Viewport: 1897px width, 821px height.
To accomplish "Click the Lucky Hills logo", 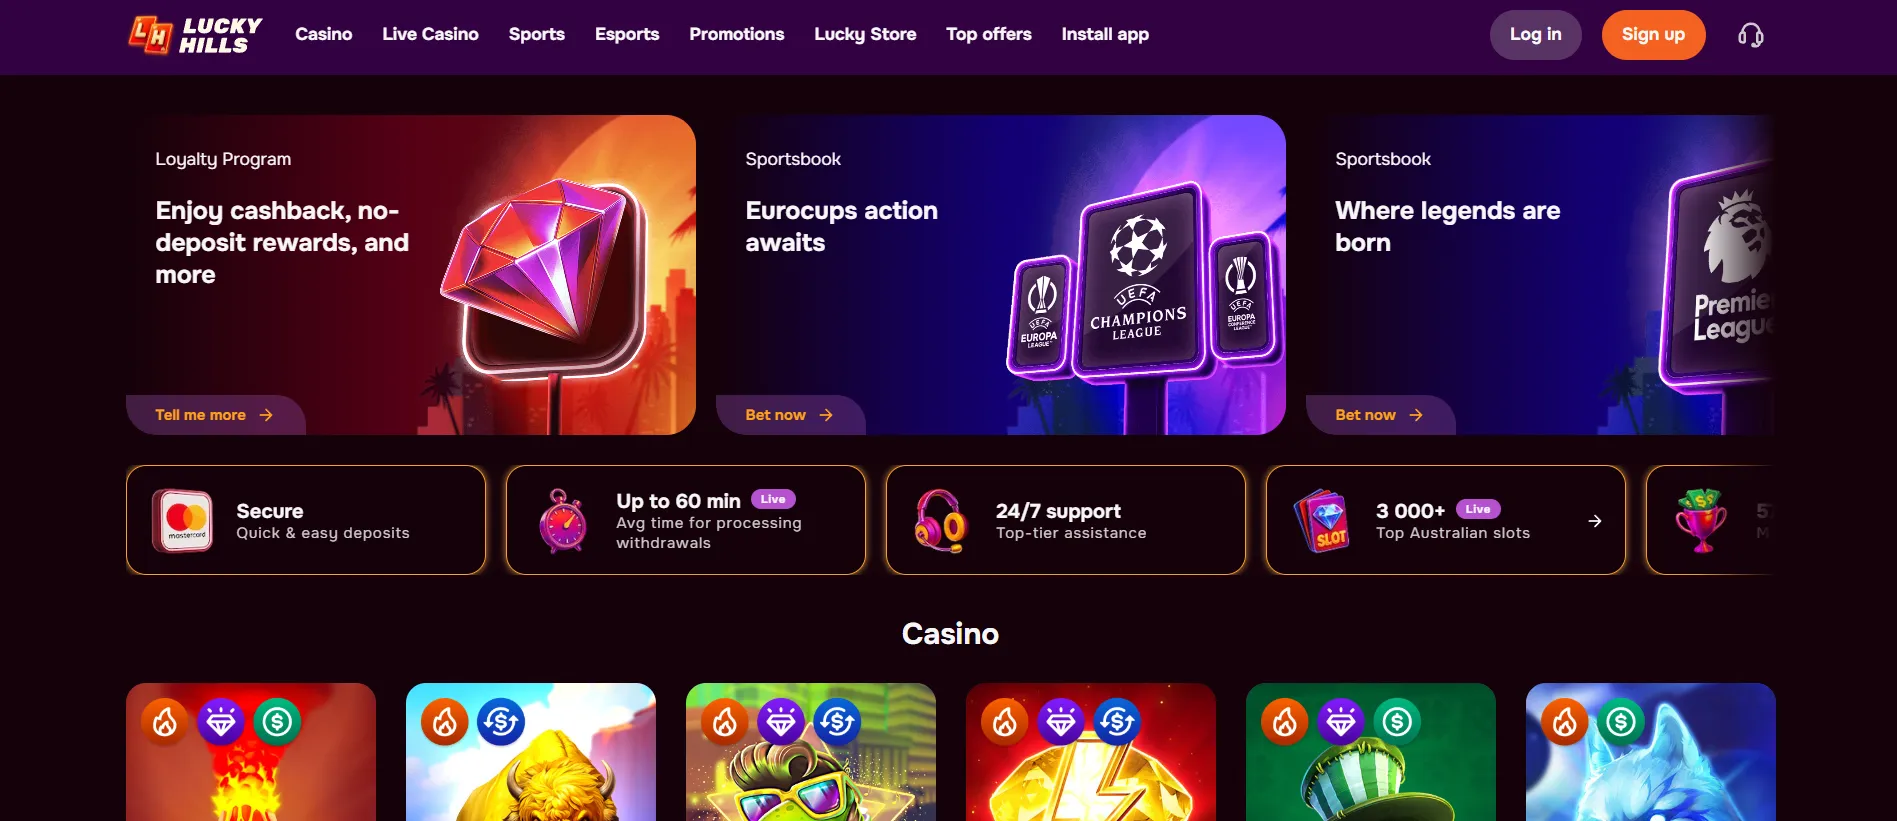I will (x=195, y=35).
